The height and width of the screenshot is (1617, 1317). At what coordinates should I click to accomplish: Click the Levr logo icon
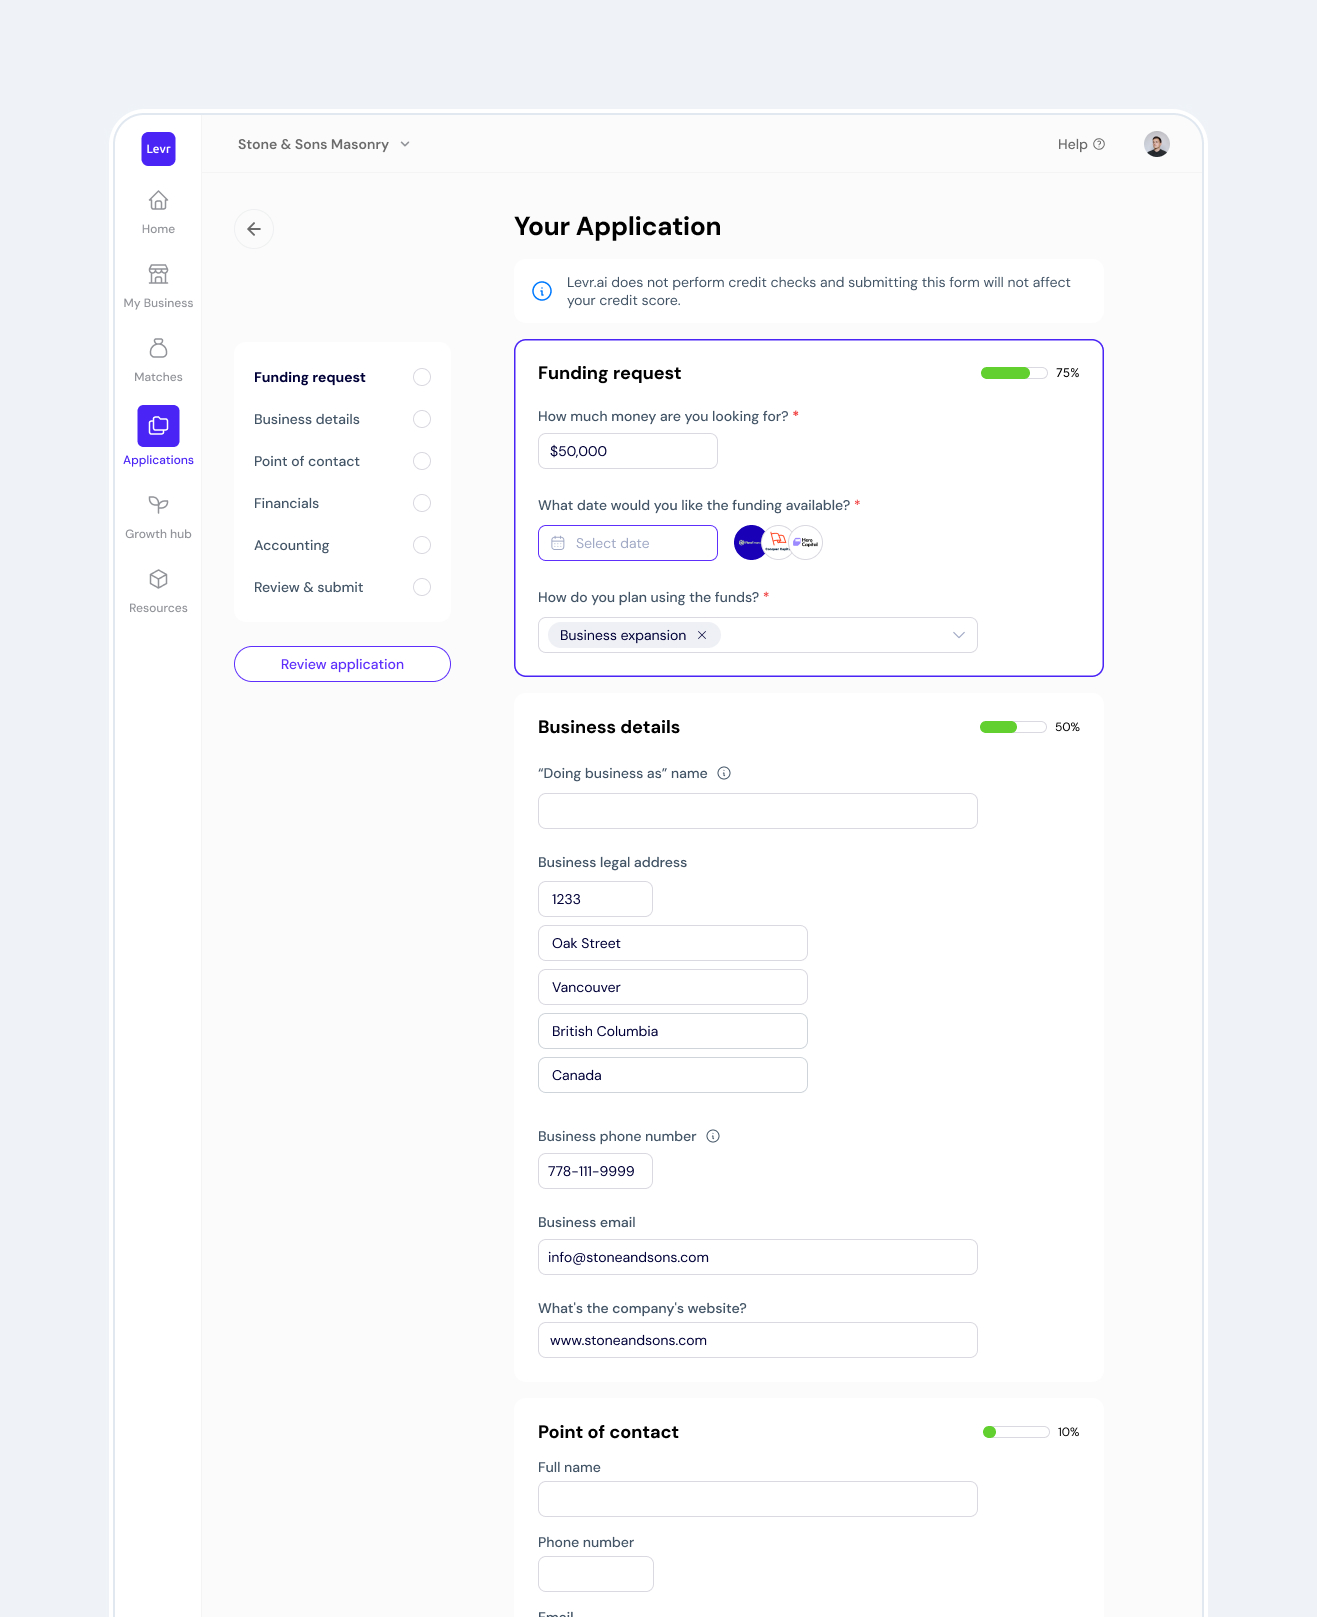(x=158, y=149)
